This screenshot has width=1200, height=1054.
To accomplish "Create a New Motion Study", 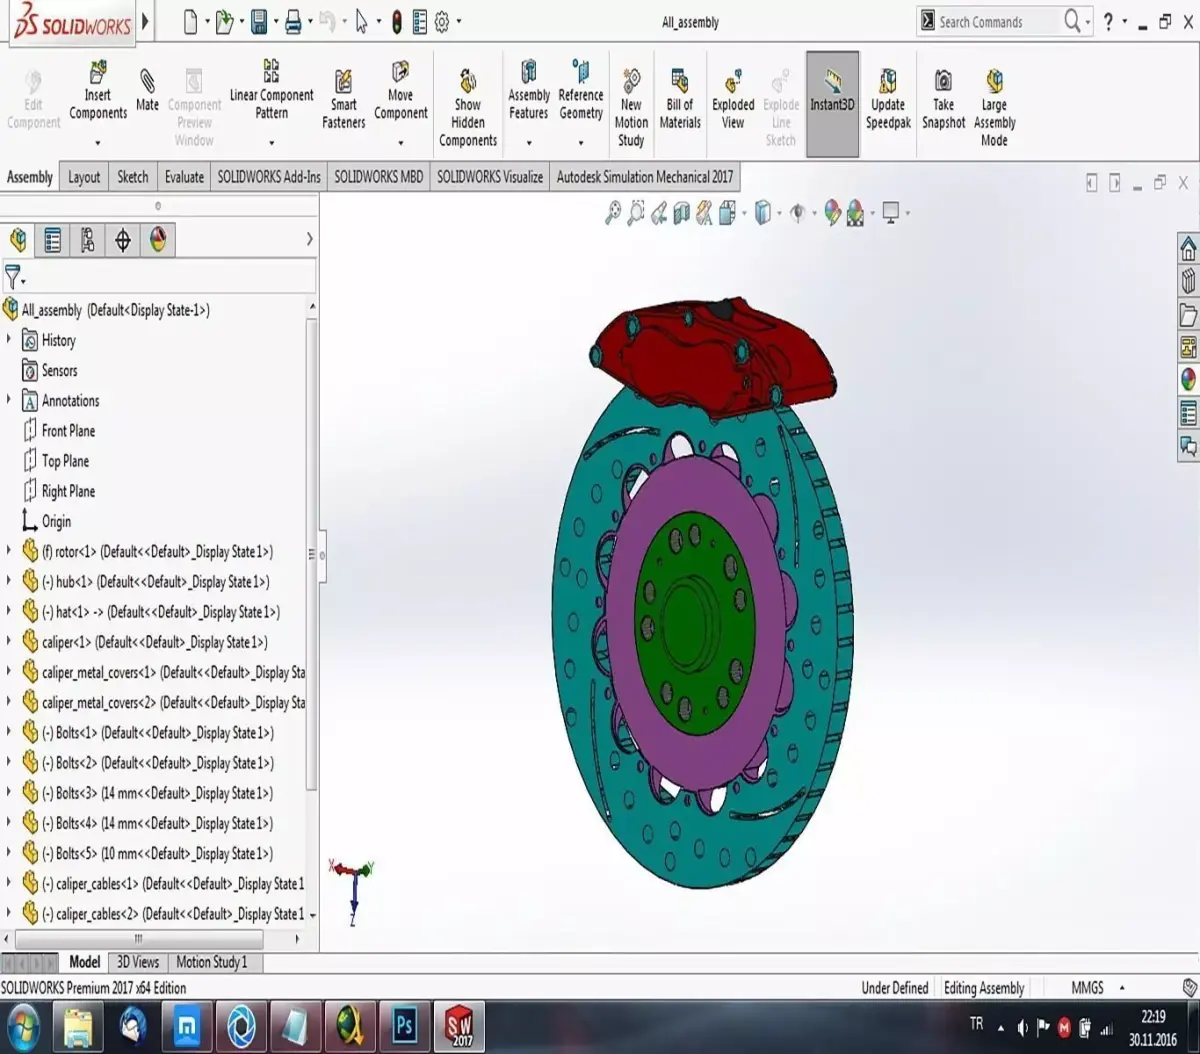I will [630, 95].
